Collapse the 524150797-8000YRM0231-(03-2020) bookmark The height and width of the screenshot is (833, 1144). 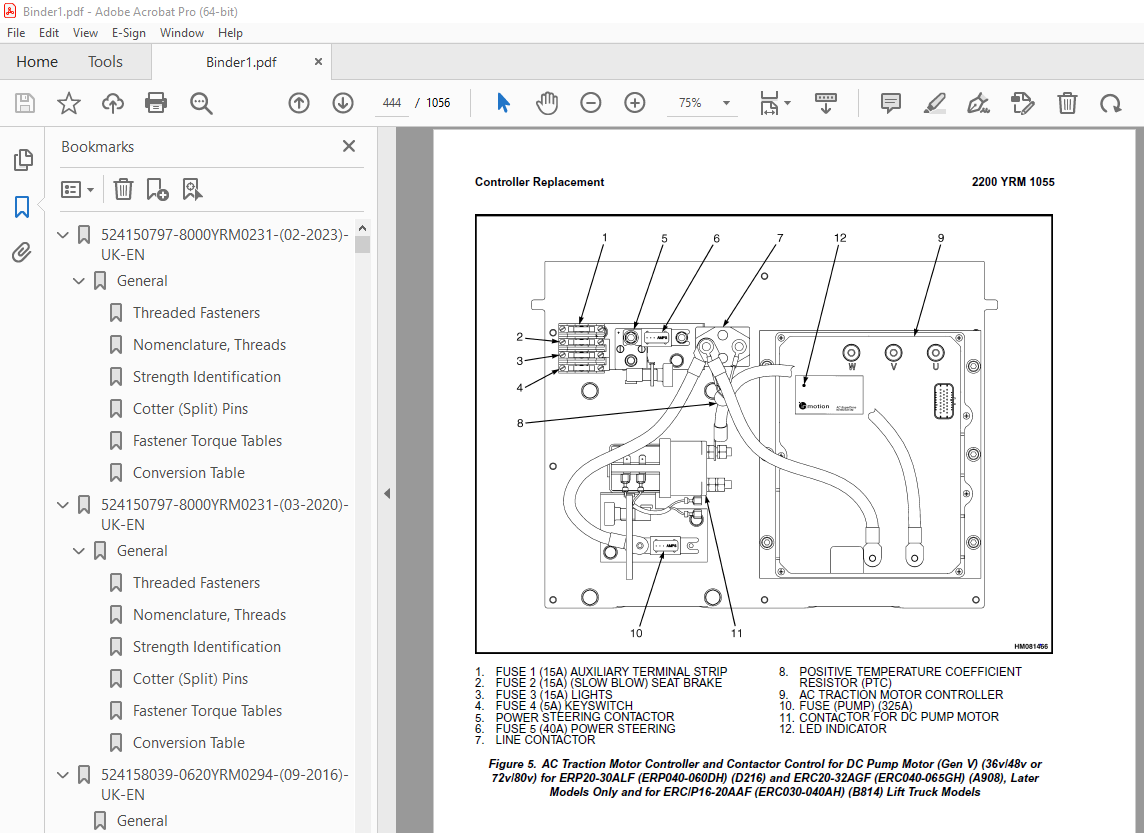click(x=63, y=505)
